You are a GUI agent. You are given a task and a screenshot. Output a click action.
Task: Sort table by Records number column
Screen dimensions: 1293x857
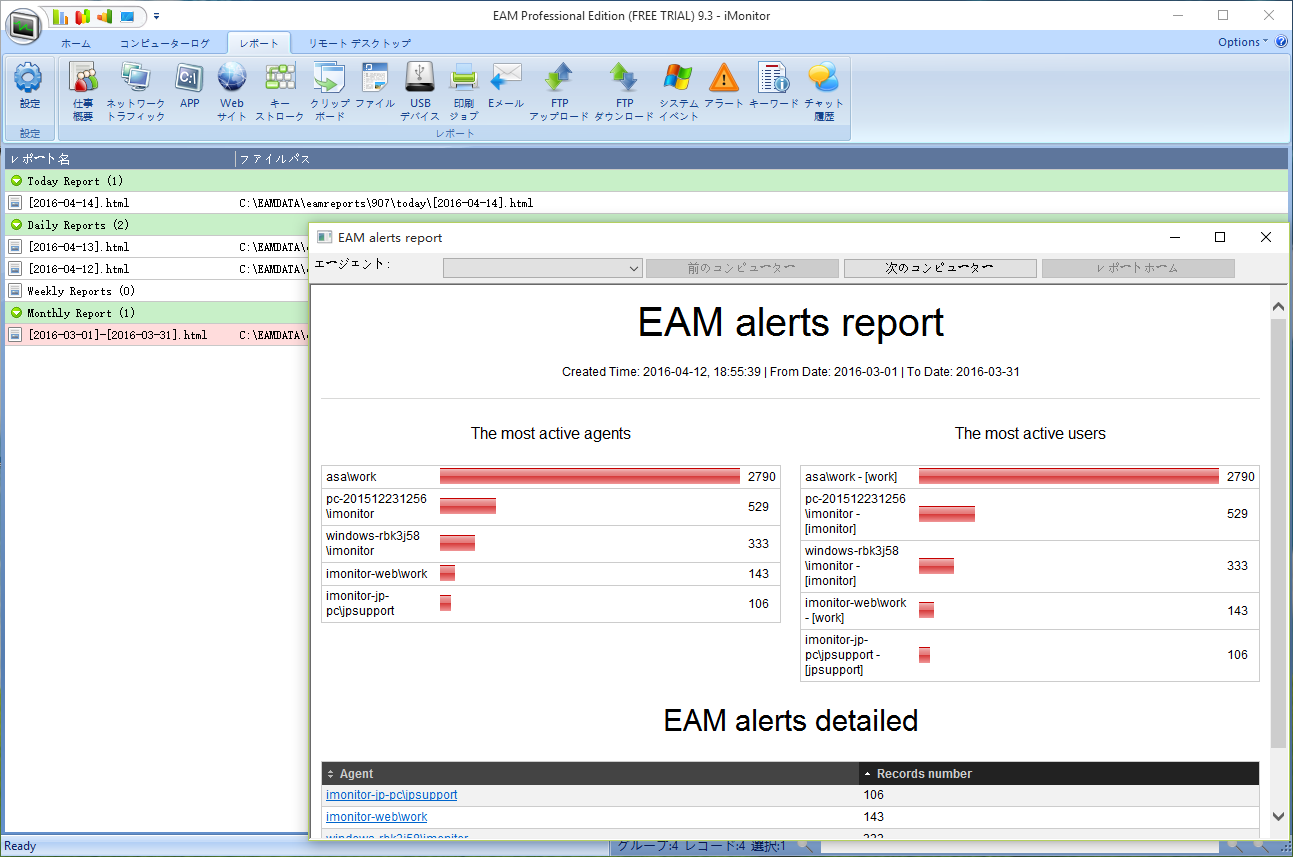(x=924, y=774)
